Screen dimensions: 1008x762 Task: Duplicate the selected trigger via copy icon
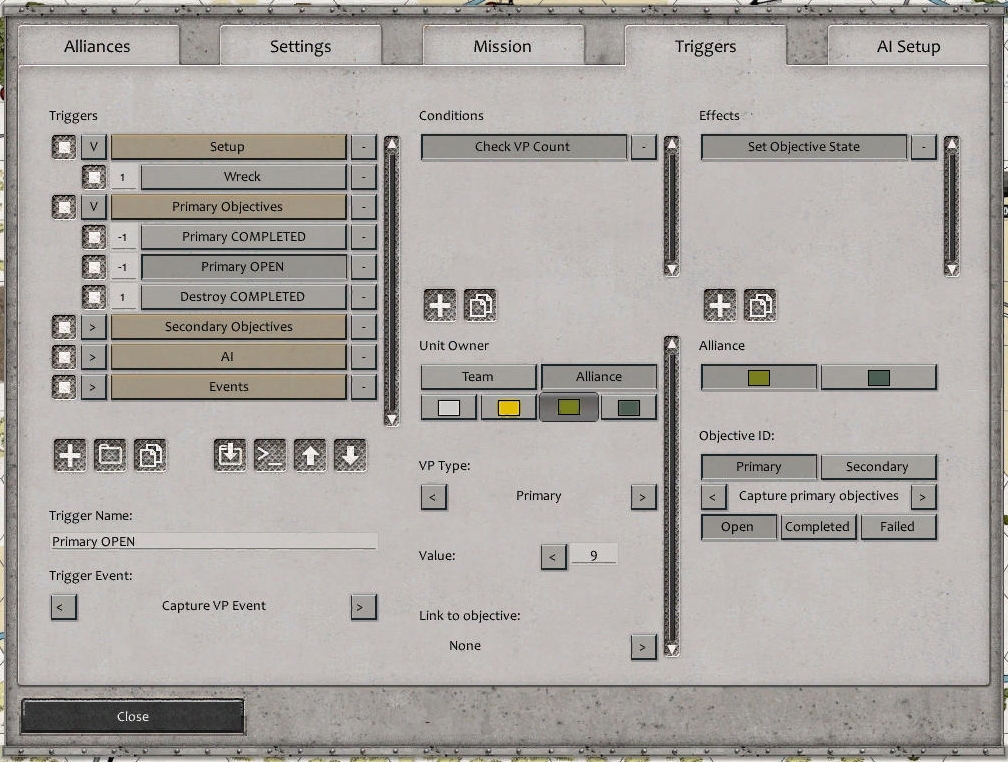pyautogui.click(x=151, y=454)
